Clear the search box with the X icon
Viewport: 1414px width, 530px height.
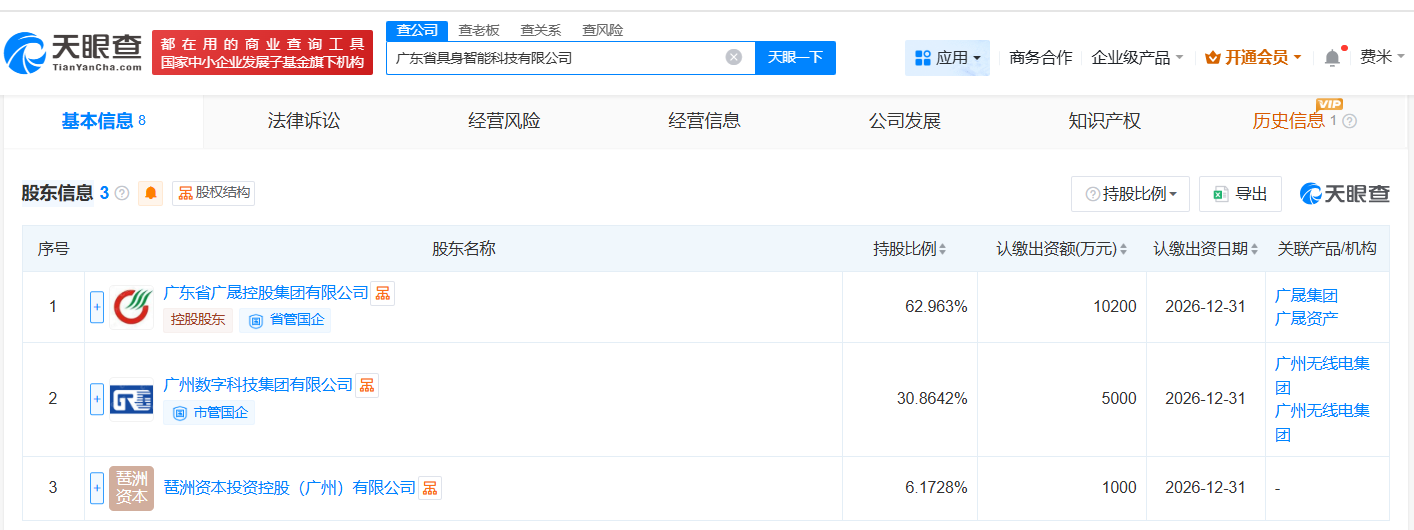(x=733, y=58)
